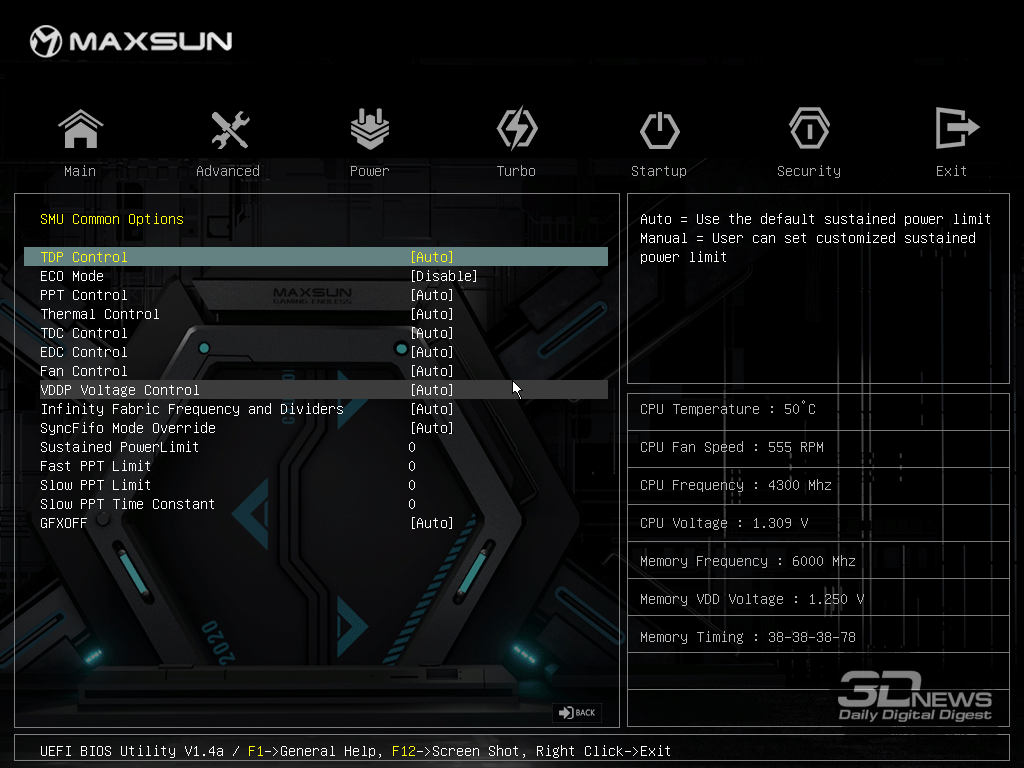Image resolution: width=1024 pixels, height=768 pixels.
Task: Click the CPU Frequency reading
Action: point(735,485)
